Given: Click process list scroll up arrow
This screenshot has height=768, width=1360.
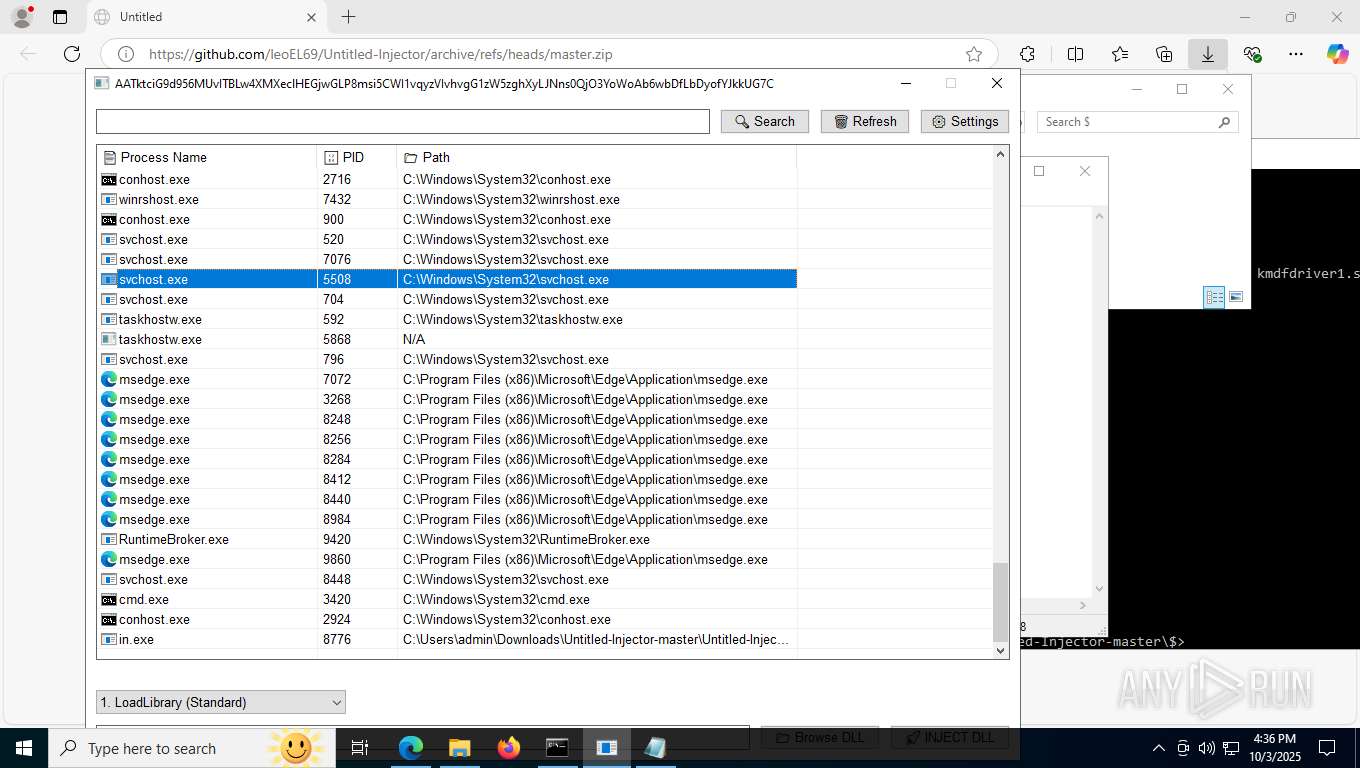Looking at the screenshot, I should point(1000,154).
